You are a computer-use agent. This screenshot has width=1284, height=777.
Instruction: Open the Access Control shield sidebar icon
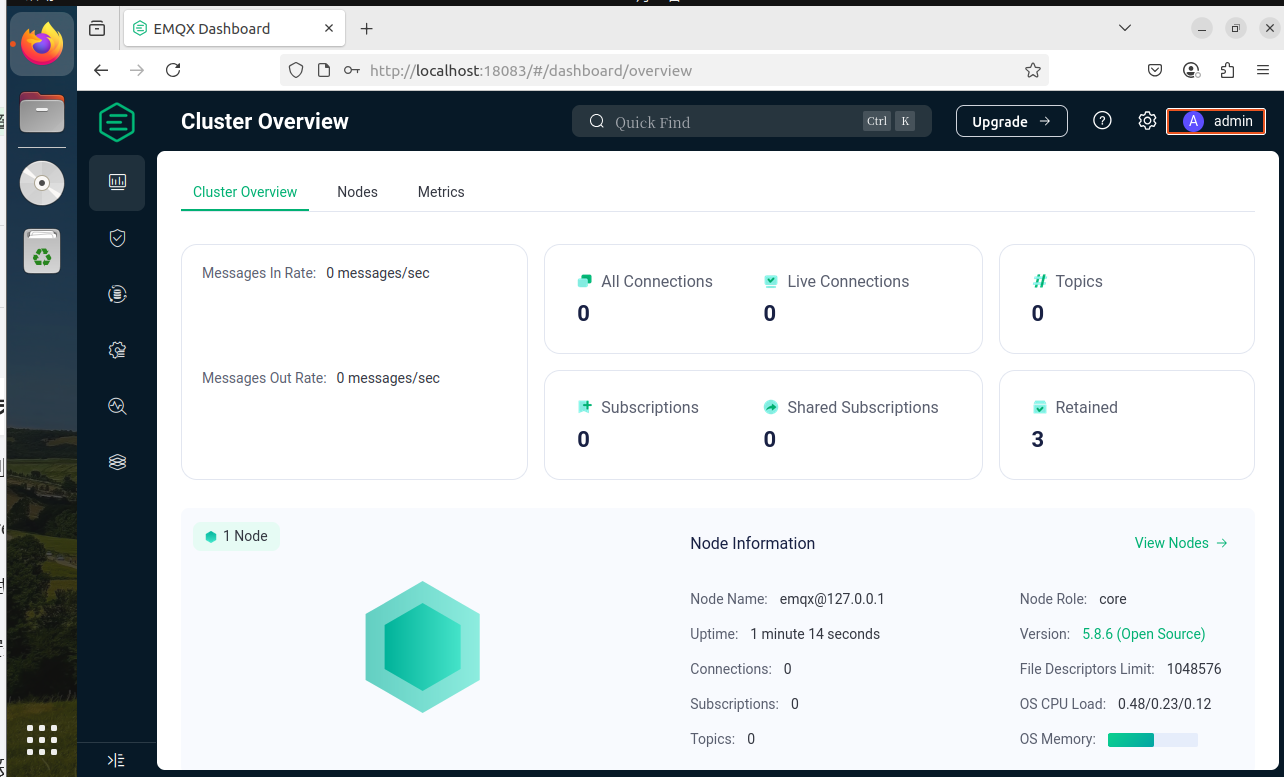pyautogui.click(x=117, y=238)
